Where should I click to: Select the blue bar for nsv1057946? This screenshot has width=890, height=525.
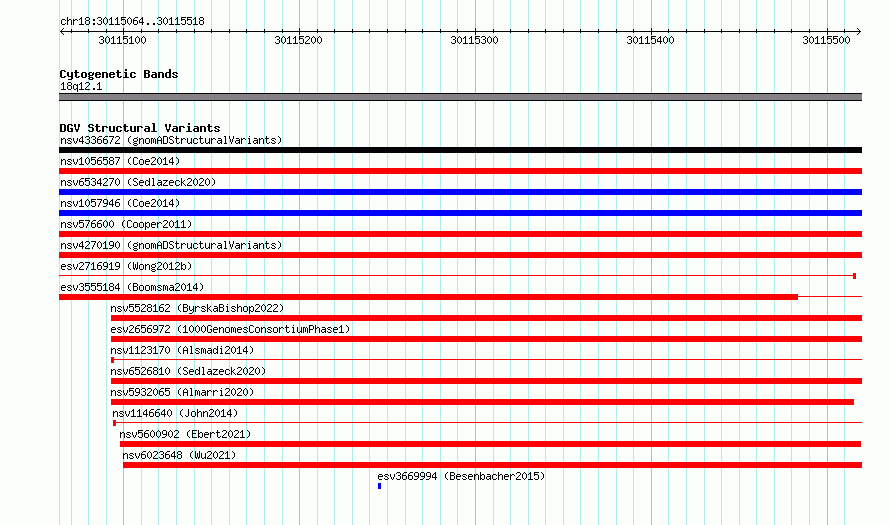click(460, 213)
